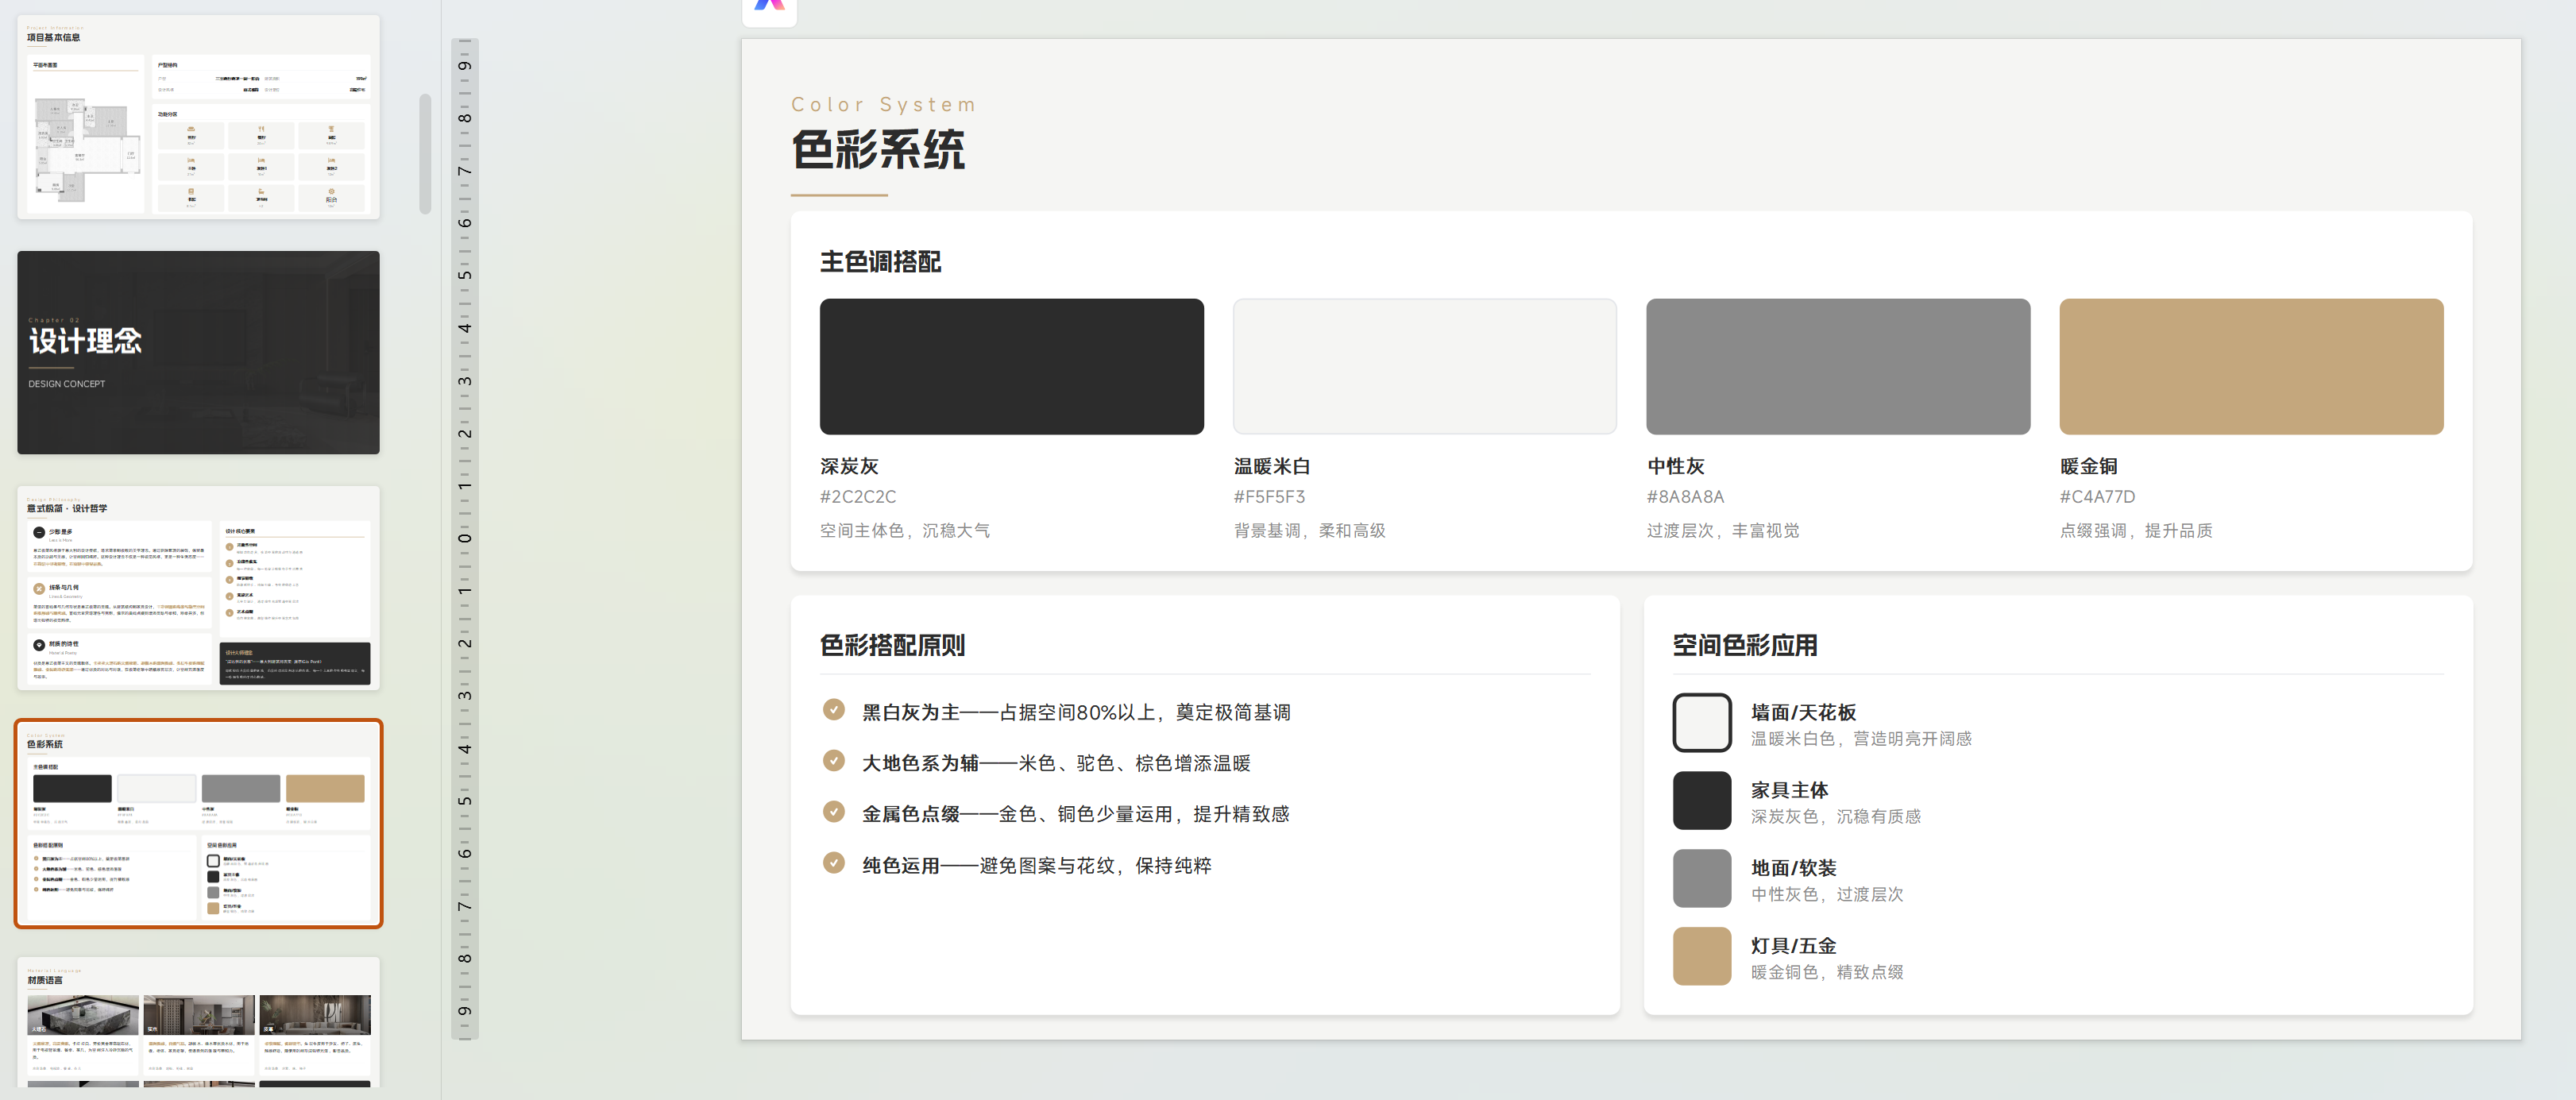Click the white 墙面/天花板 square icon

coord(1701,722)
